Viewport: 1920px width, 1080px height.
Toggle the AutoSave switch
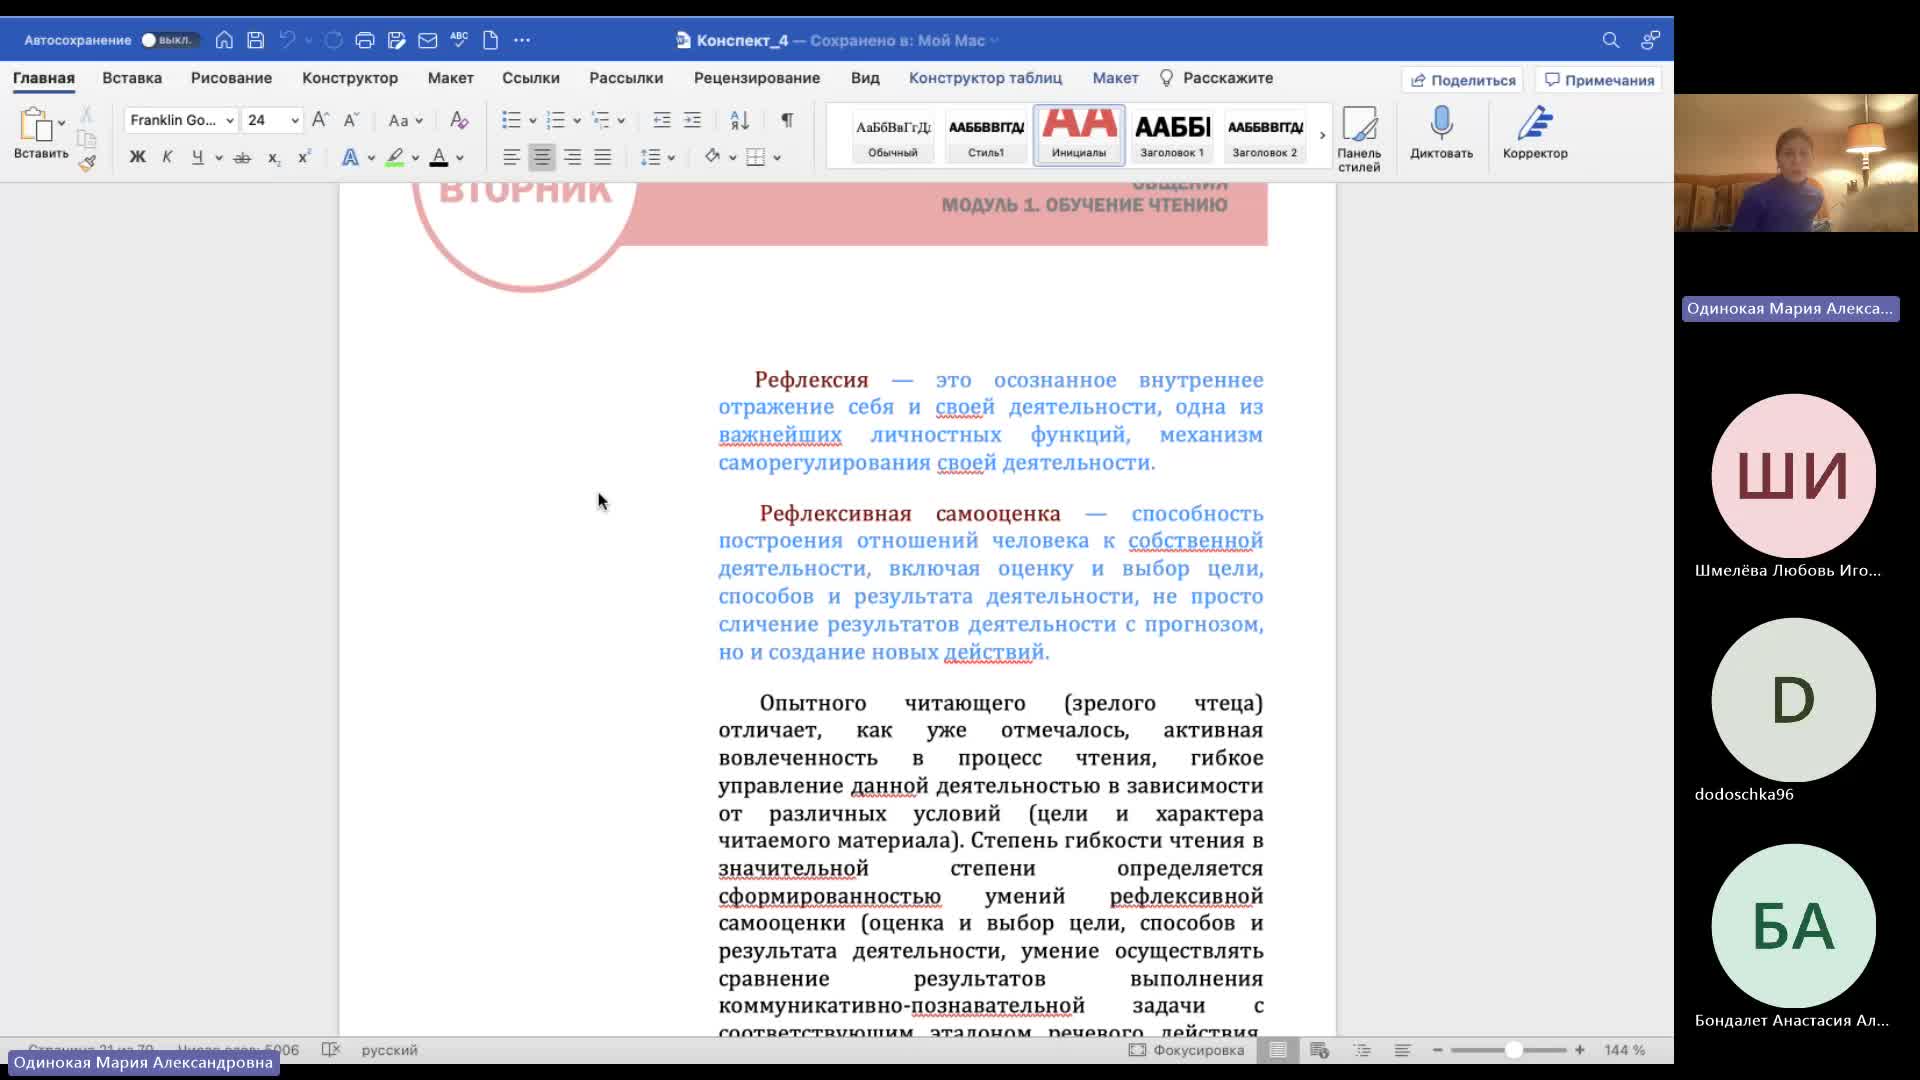pos(168,40)
